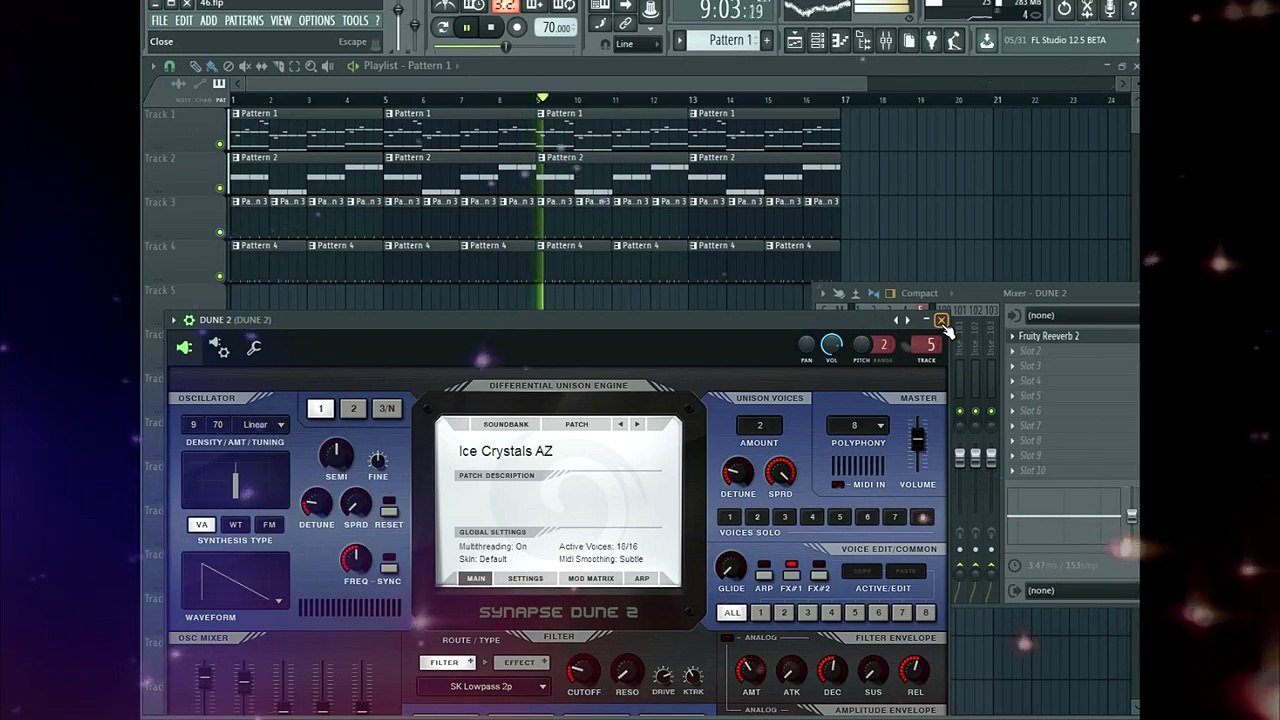Select the delete tool in Playlist
The image size is (1280, 720).
click(x=228, y=66)
